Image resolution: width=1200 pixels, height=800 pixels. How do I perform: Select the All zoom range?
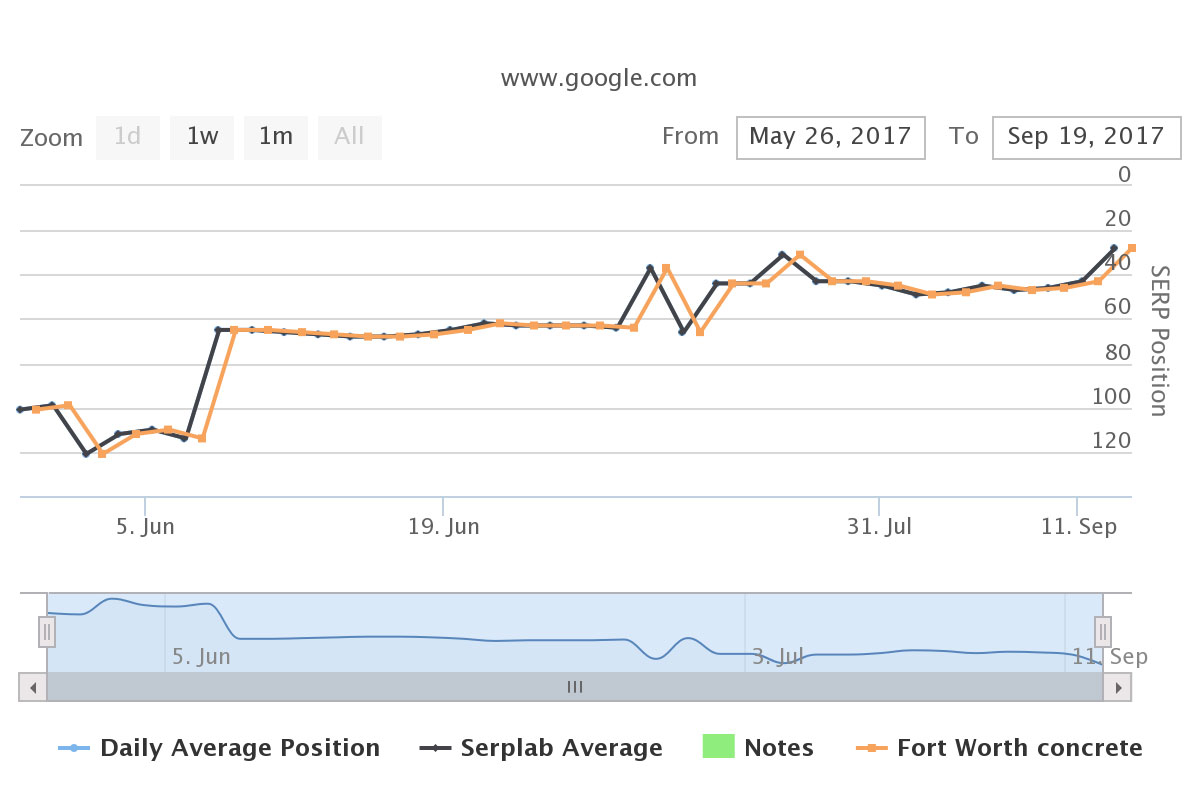pos(349,137)
